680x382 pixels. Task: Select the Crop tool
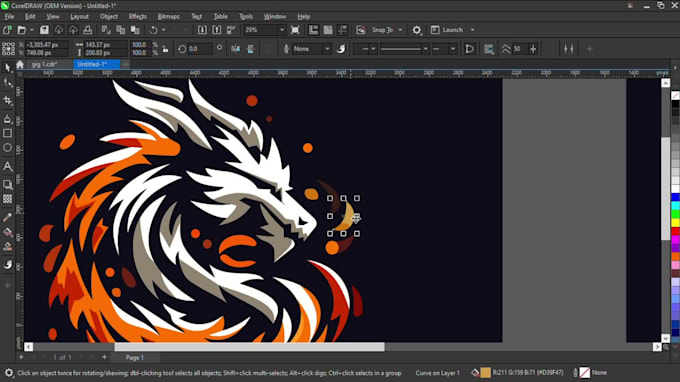tap(7, 101)
